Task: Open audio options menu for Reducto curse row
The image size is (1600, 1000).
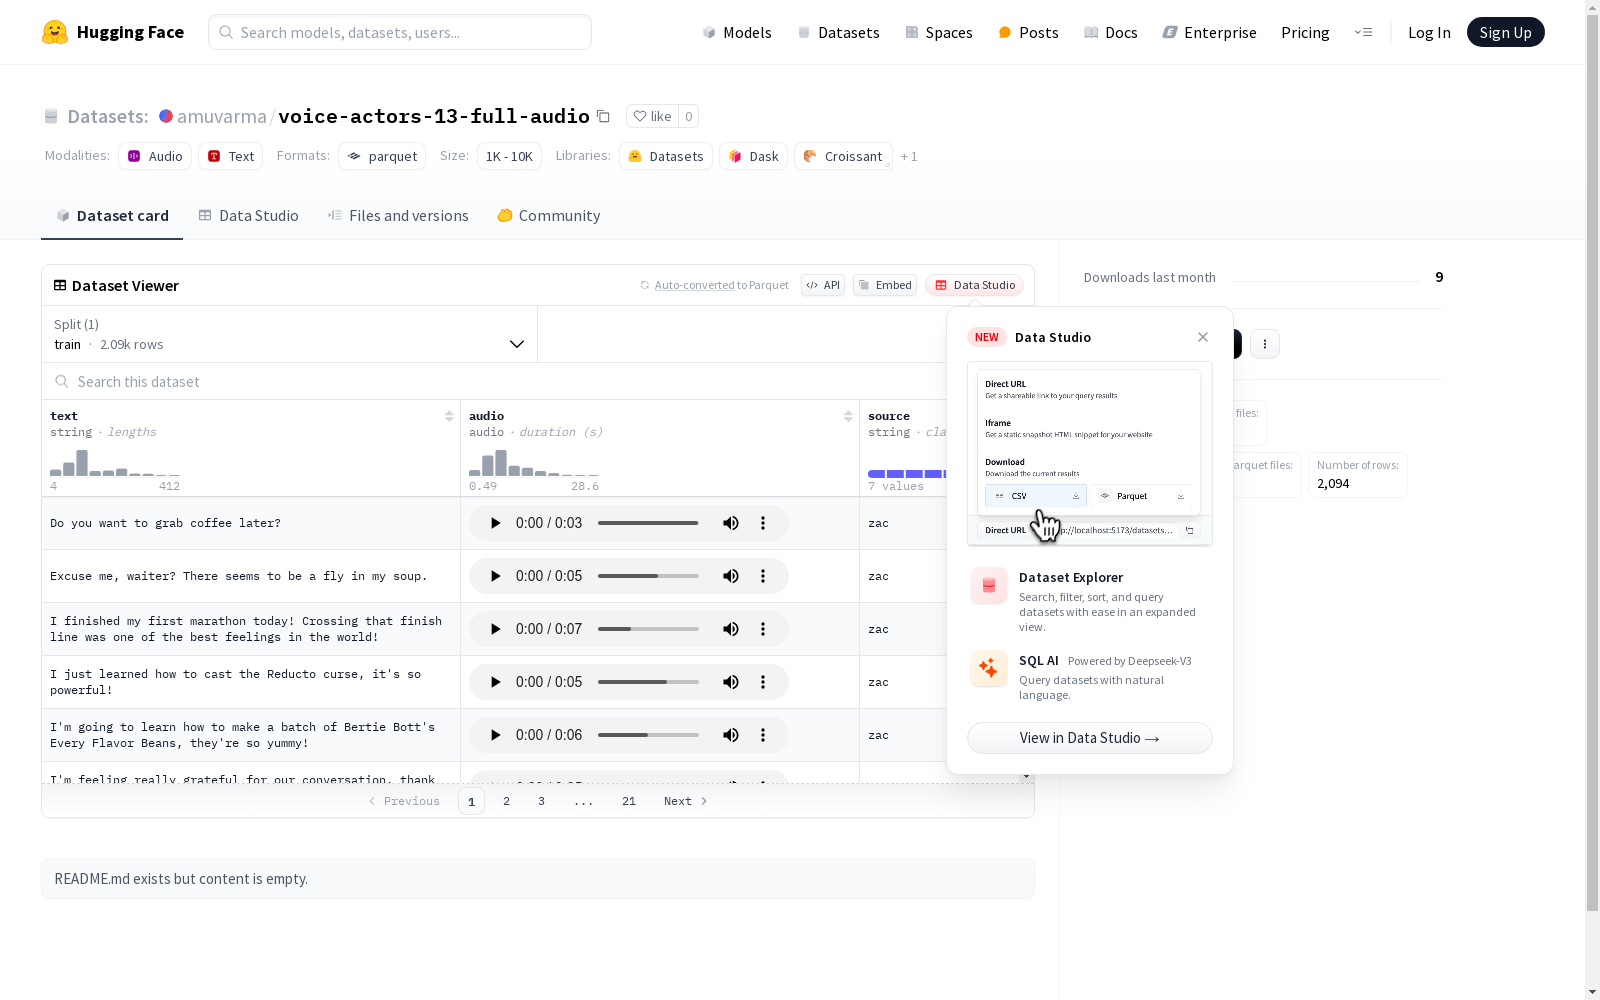Action: [x=763, y=682]
